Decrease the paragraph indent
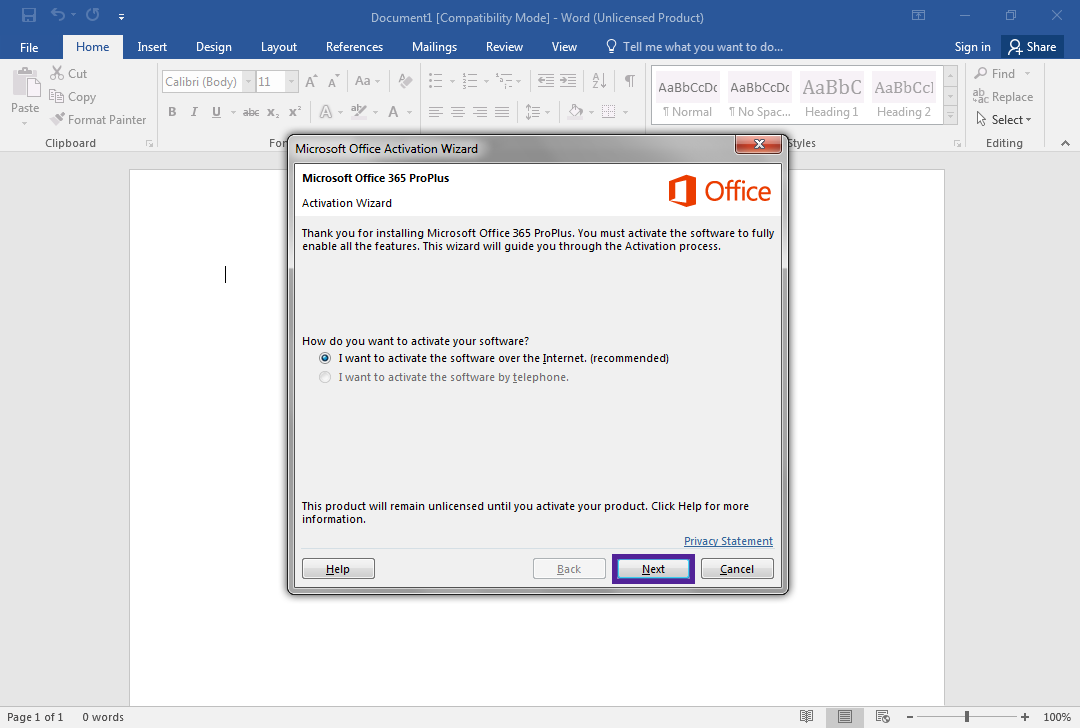The image size is (1080, 728). coord(546,81)
